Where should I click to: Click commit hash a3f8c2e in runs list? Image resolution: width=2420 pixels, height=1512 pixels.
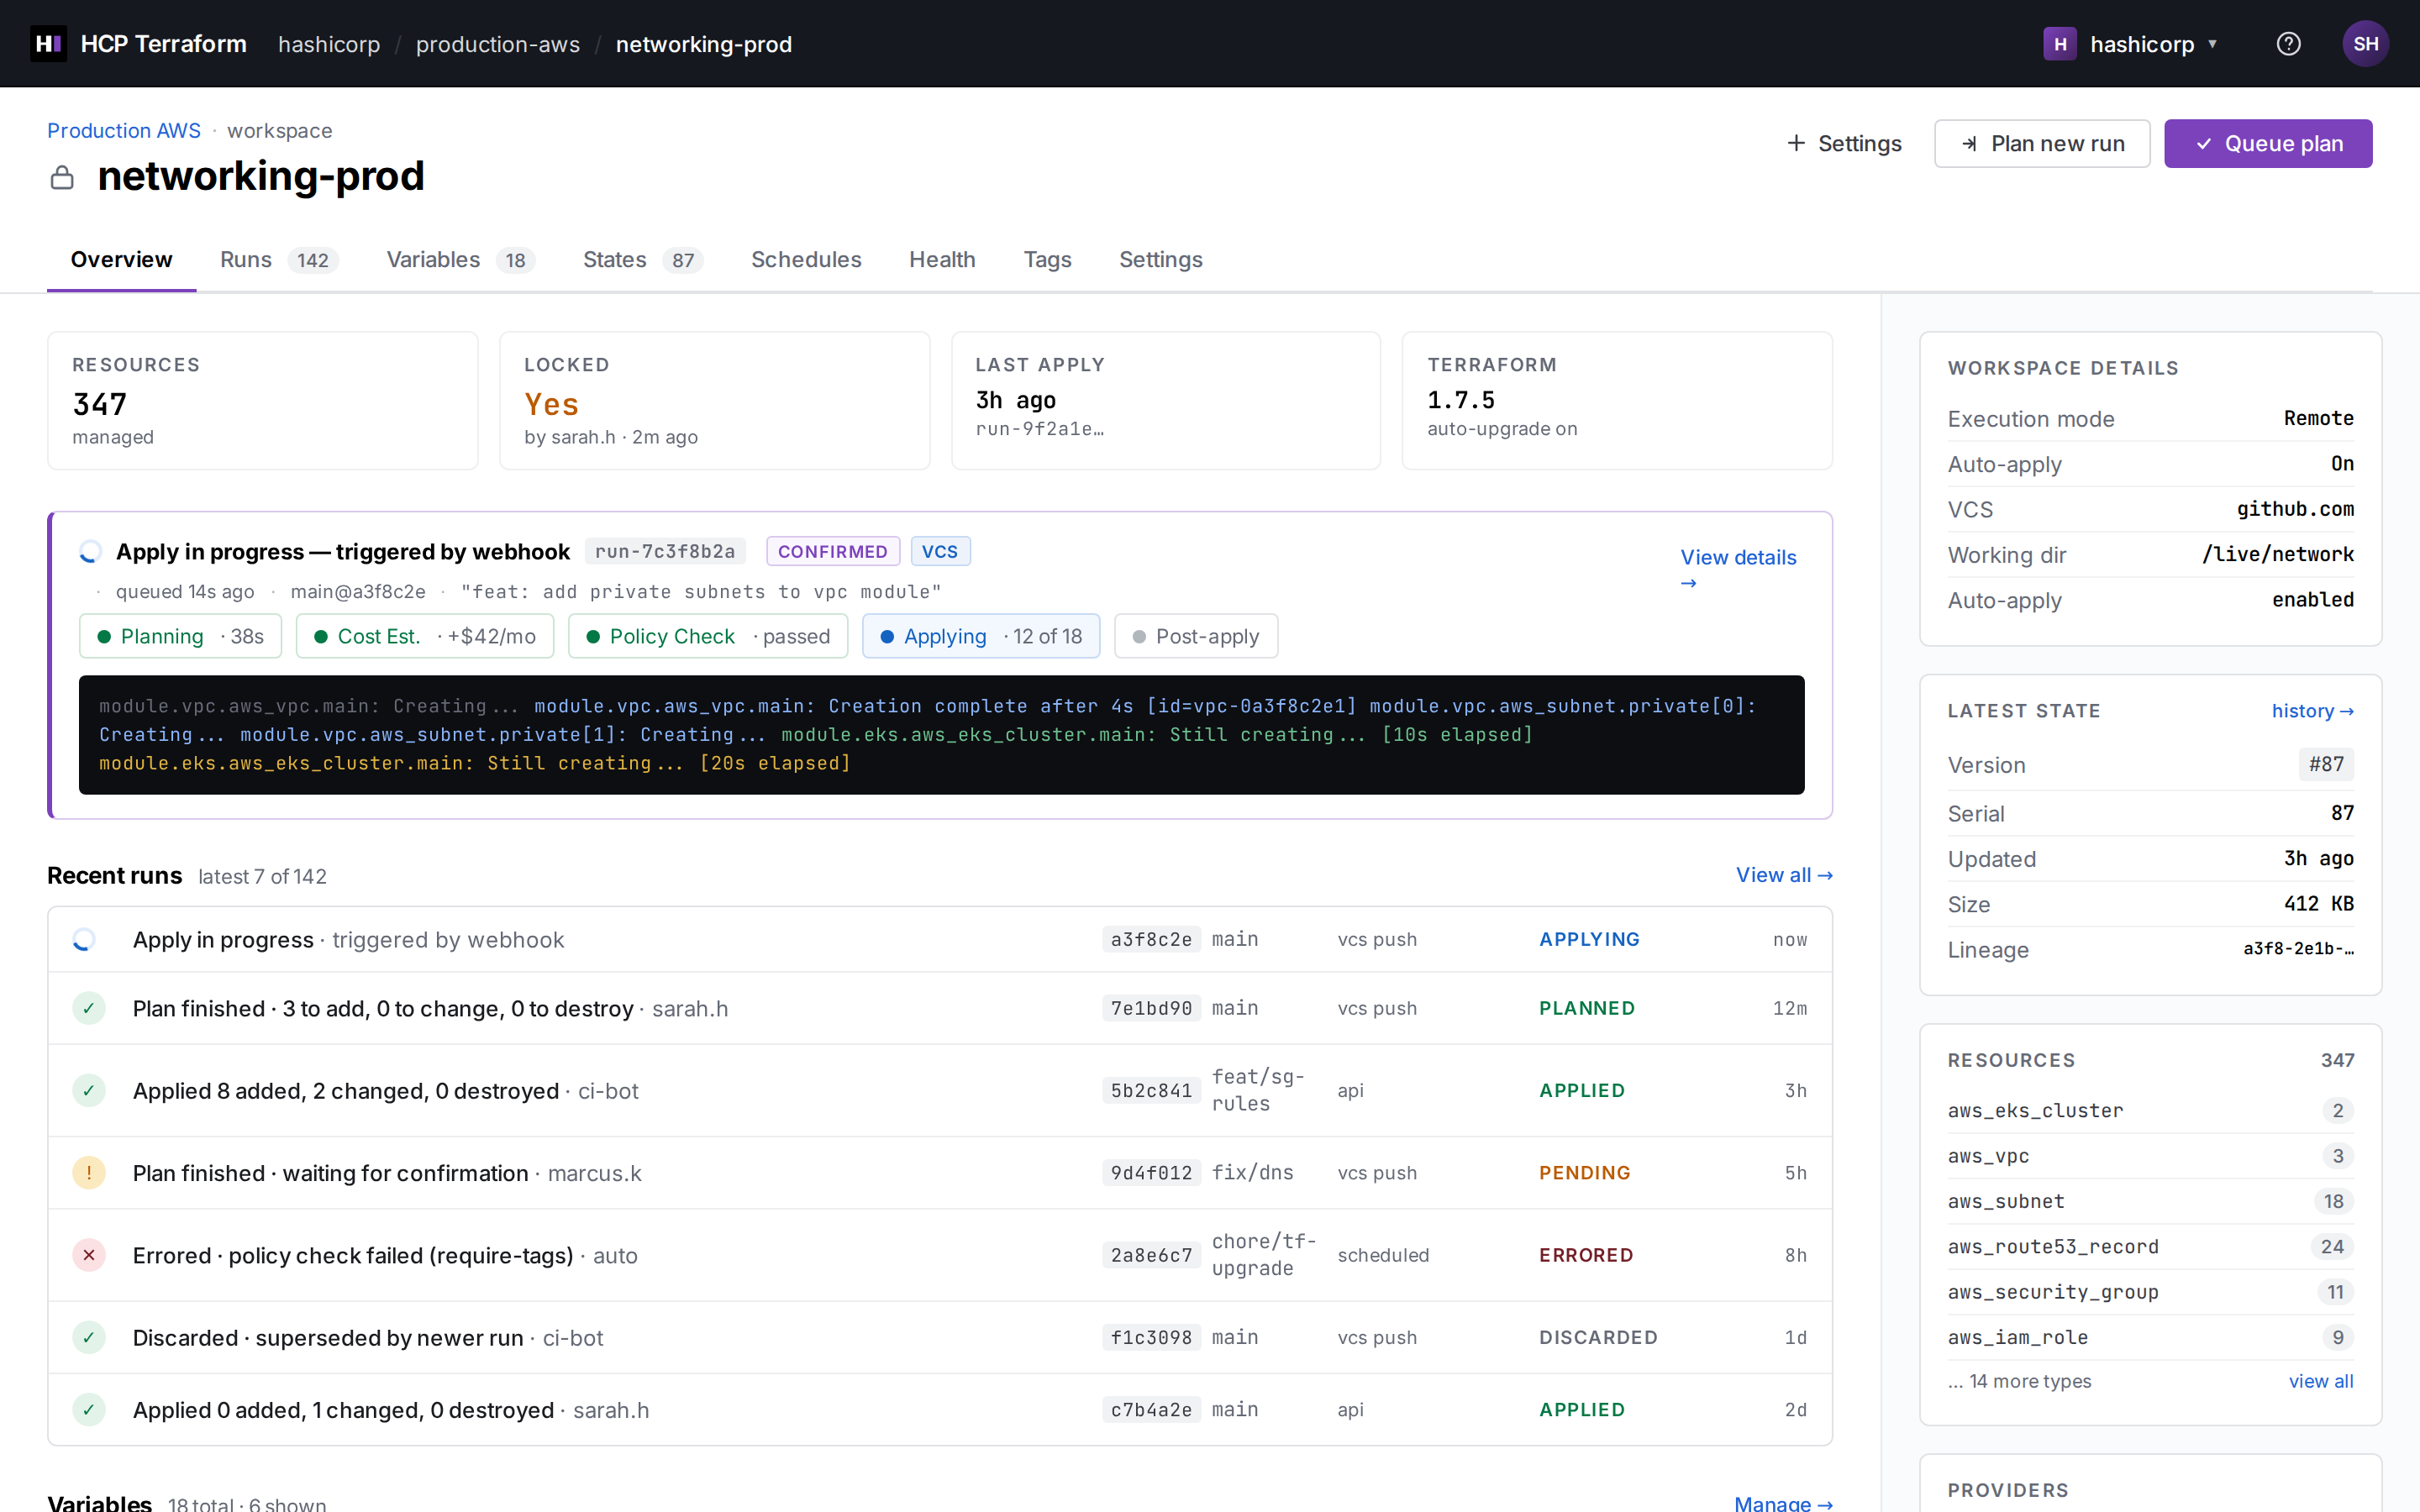point(1151,940)
